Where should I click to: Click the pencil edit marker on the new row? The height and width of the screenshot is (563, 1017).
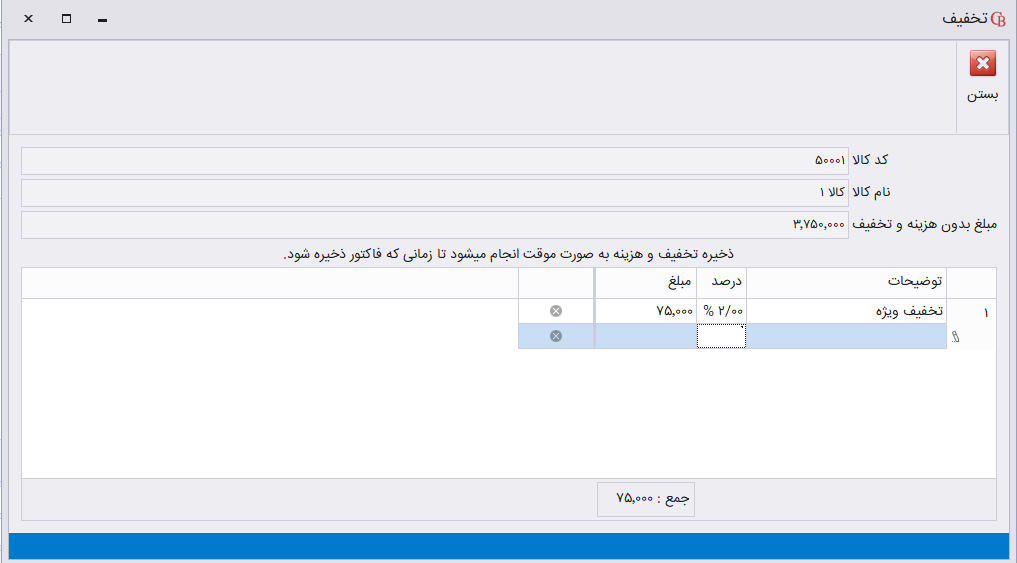(955, 338)
